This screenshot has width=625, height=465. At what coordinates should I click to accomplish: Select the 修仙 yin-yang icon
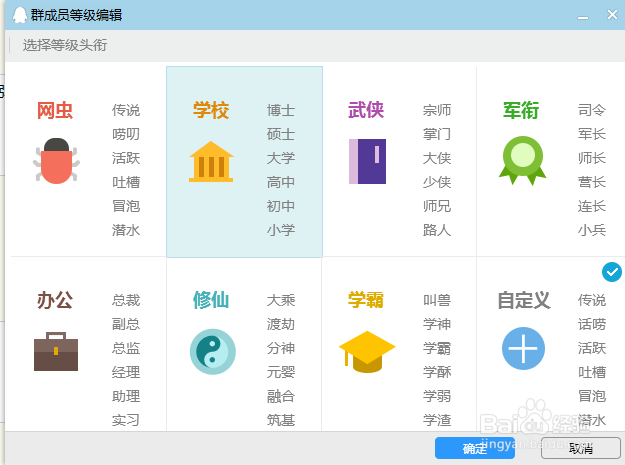(212, 352)
